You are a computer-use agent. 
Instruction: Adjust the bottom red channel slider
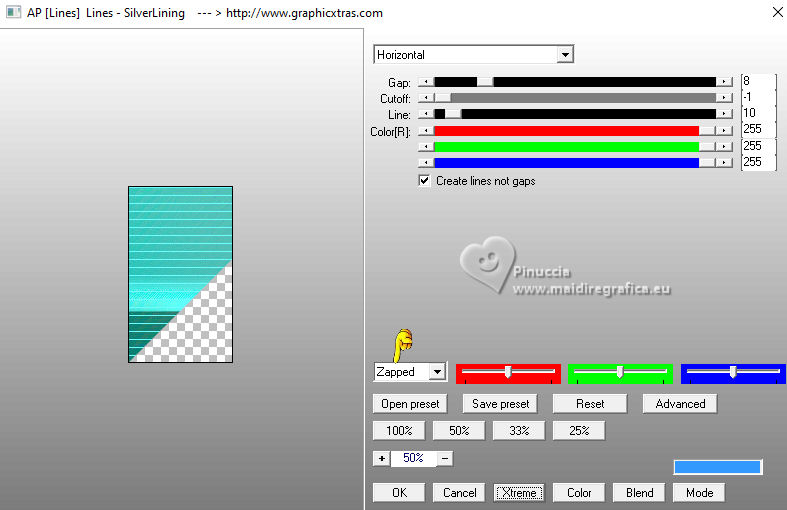click(x=508, y=374)
